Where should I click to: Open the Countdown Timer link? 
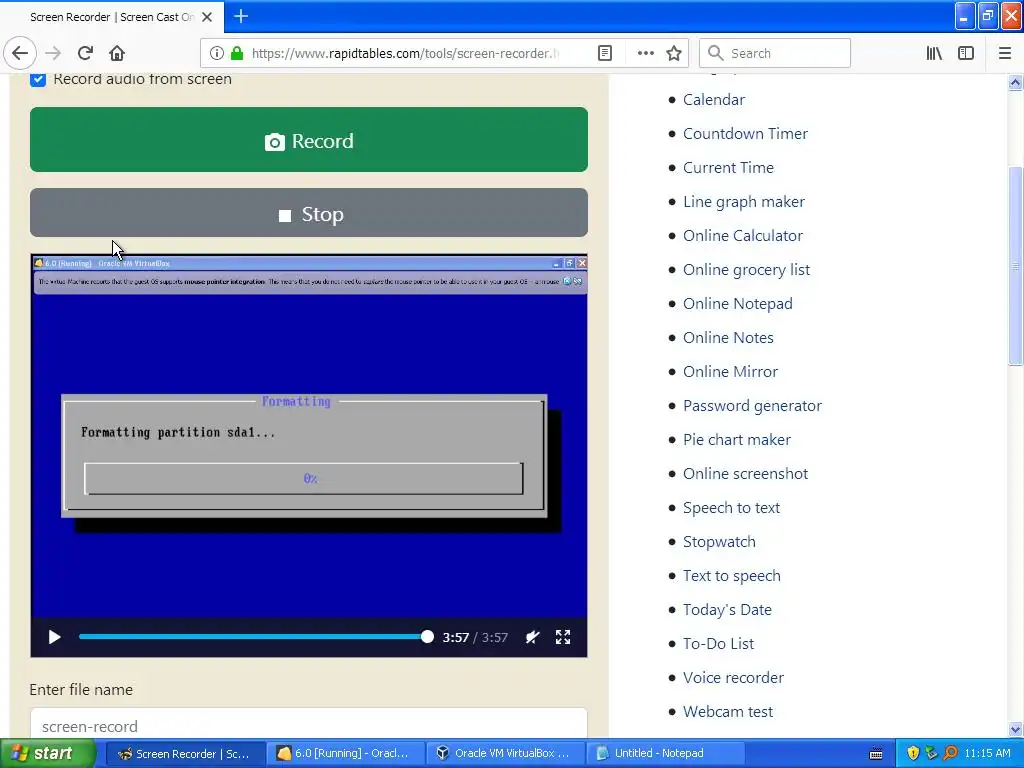pyautogui.click(x=745, y=134)
